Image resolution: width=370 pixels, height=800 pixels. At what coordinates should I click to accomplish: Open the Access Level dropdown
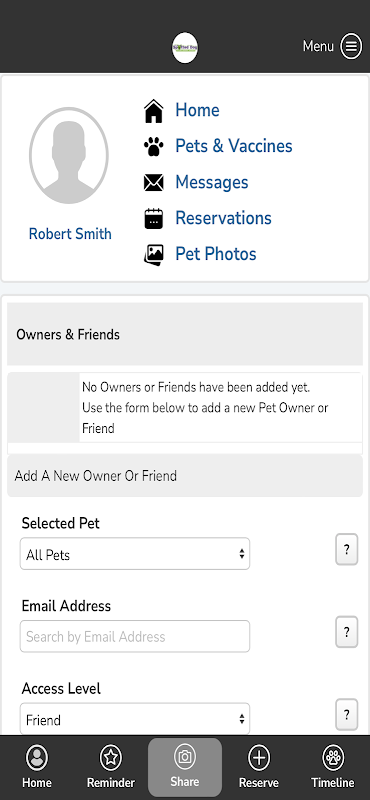(x=135, y=719)
